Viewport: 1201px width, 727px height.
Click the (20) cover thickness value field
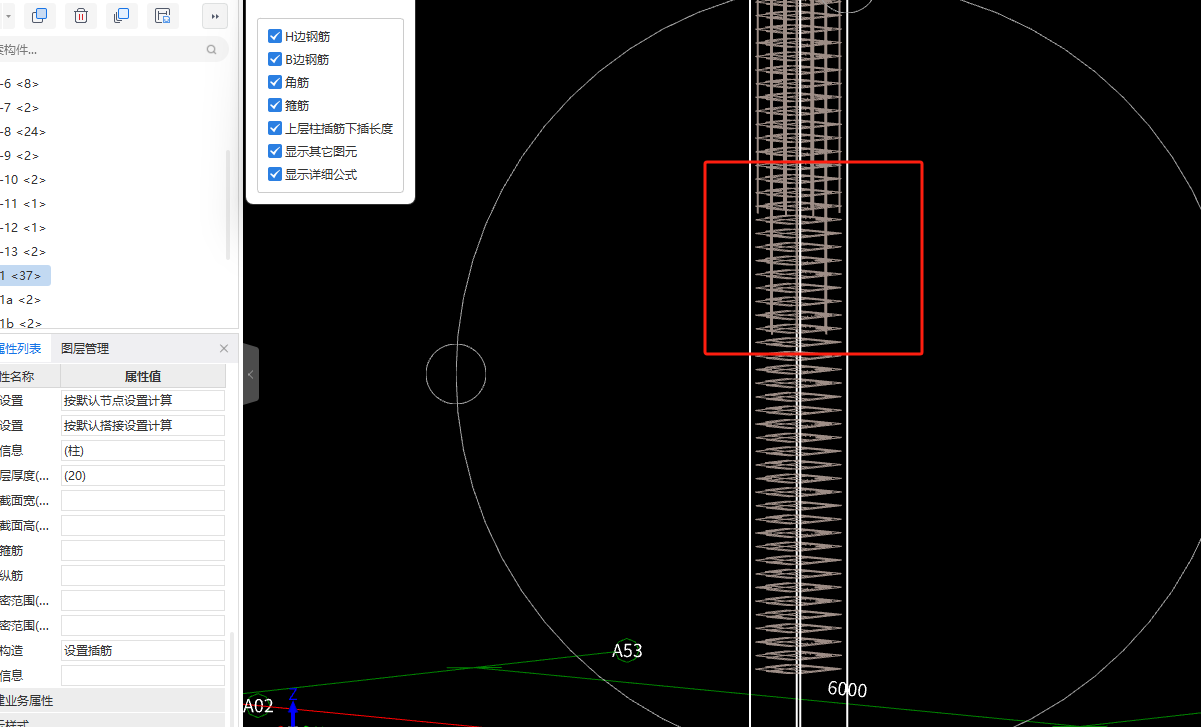(x=143, y=475)
